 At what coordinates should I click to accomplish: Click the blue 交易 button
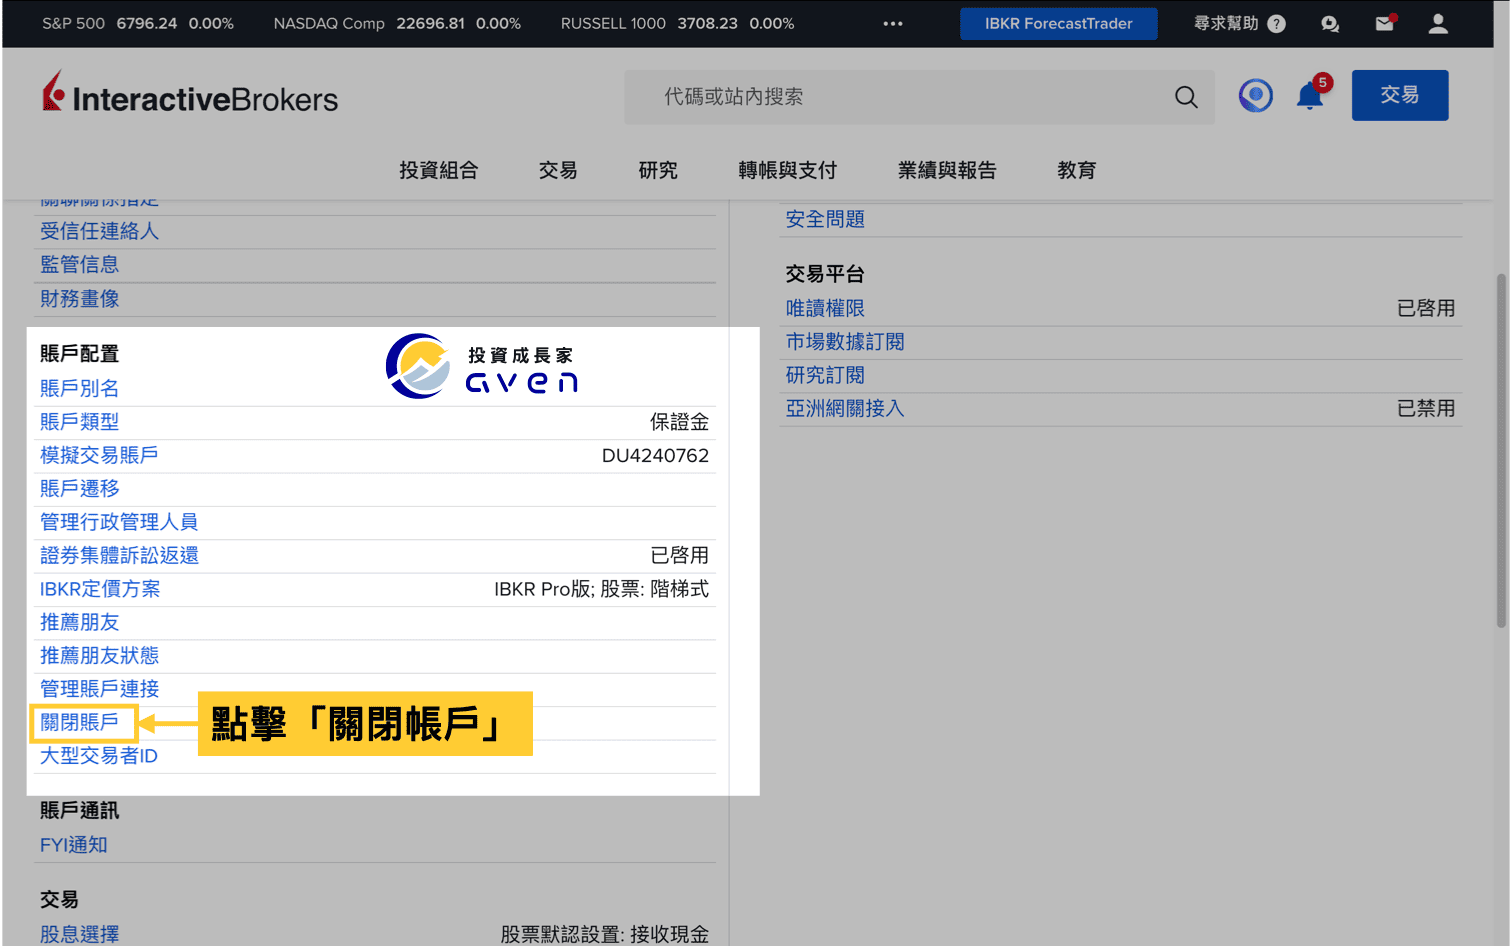(1399, 95)
